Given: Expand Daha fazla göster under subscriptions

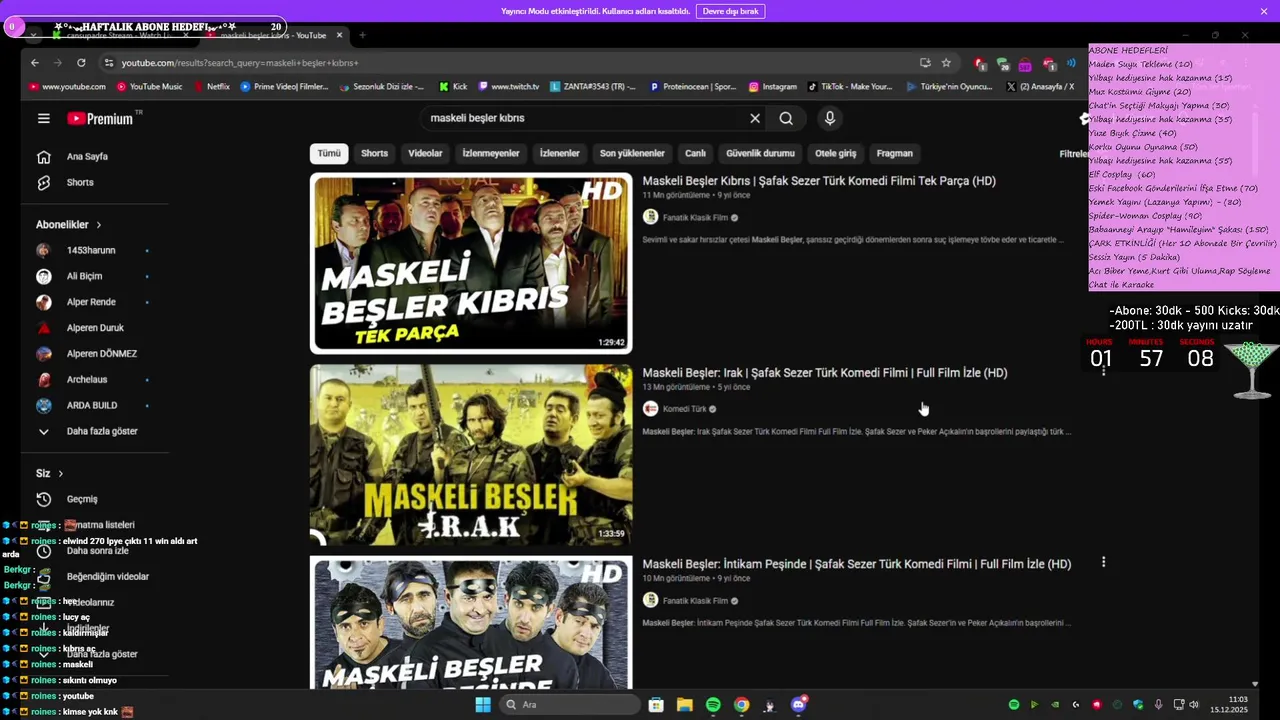Looking at the screenshot, I should point(88,431).
